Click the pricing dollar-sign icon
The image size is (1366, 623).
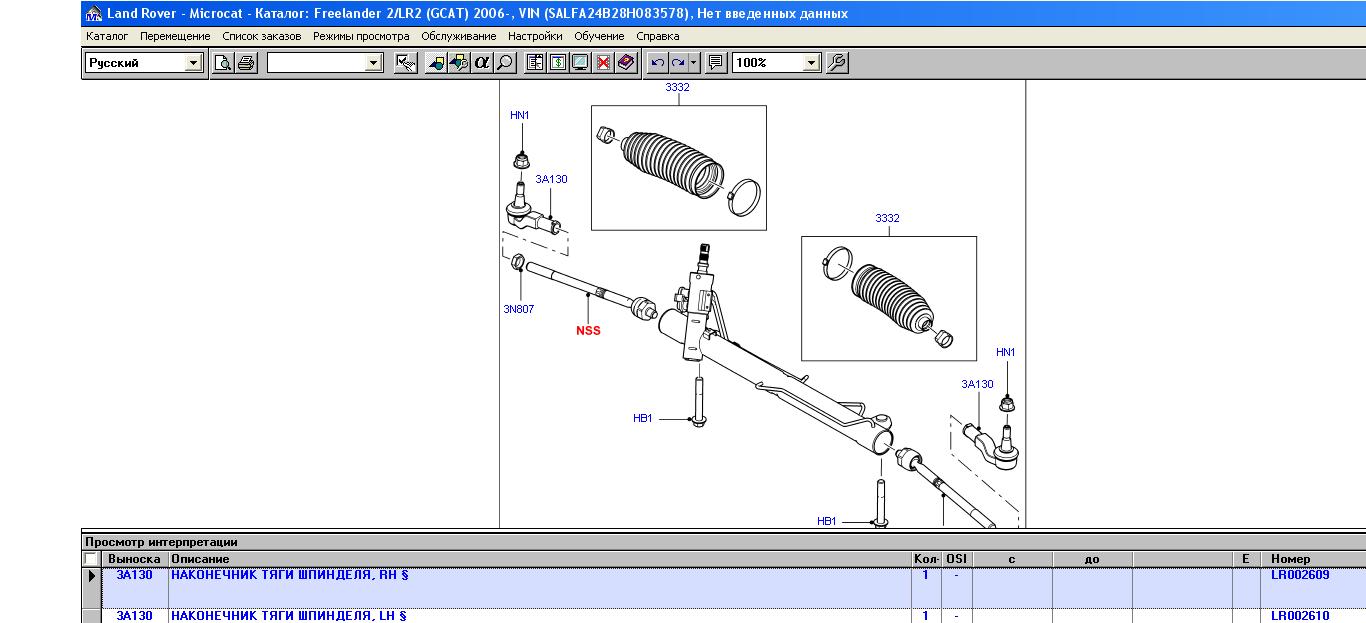(x=557, y=63)
